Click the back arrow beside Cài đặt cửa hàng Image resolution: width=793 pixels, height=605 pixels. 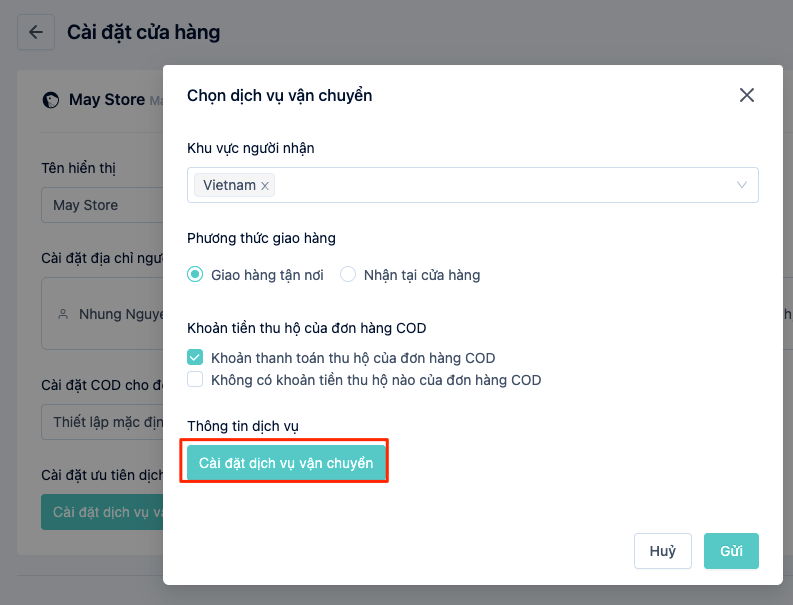coord(36,32)
